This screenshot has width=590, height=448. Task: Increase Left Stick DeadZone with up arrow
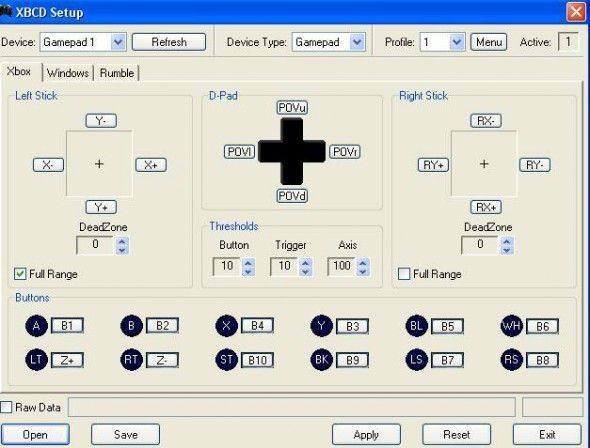tap(122, 241)
